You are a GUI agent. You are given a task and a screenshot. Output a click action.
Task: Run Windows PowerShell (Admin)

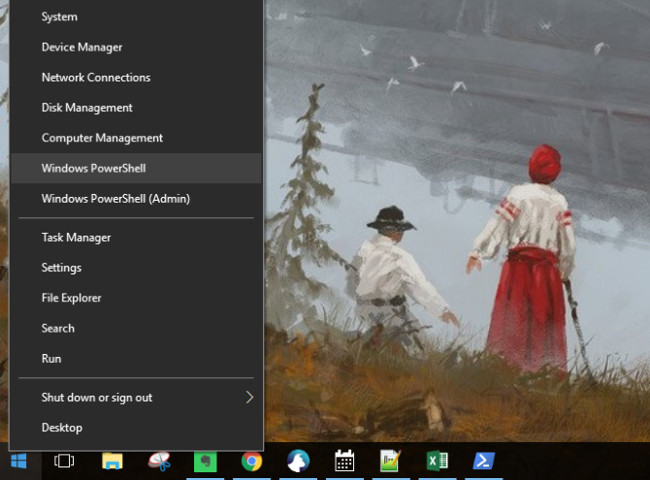point(136,198)
